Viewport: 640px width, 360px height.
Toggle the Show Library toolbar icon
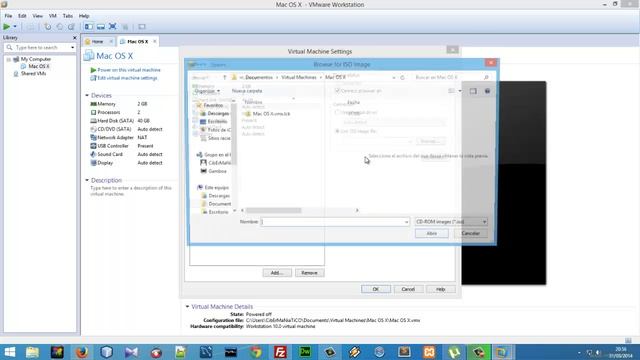point(89,27)
